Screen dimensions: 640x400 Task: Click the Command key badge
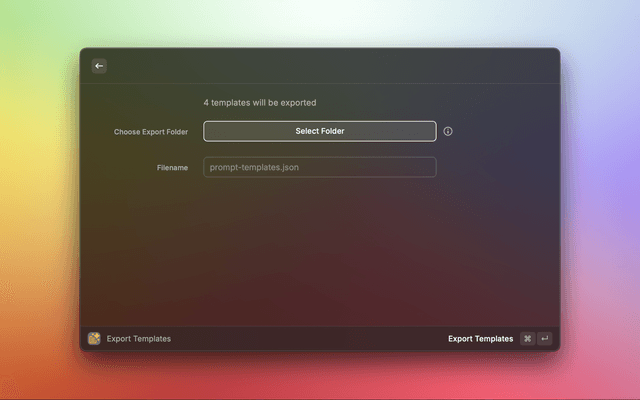click(527, 339)
